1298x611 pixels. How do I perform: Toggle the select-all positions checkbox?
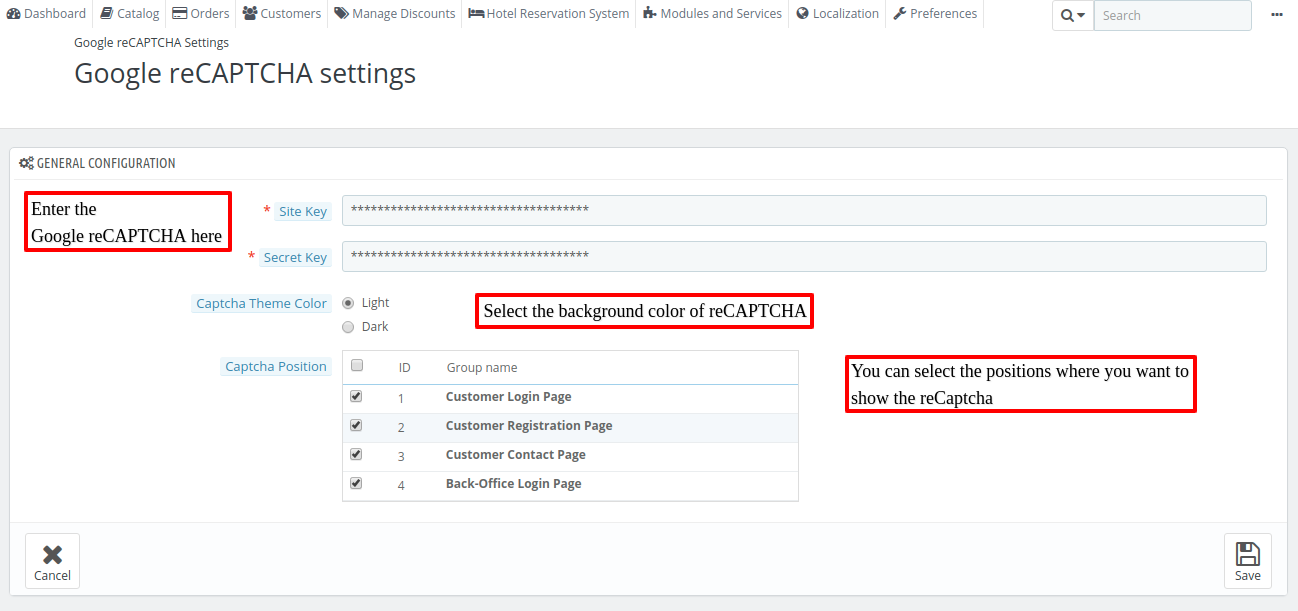pyautogui.click(x=357, y=366)
